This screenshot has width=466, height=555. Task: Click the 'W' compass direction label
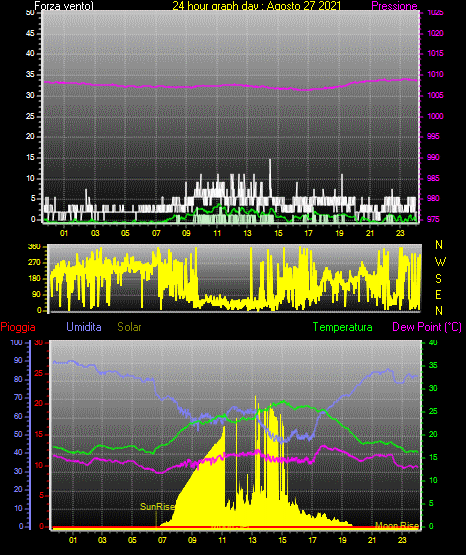[440, 262]
